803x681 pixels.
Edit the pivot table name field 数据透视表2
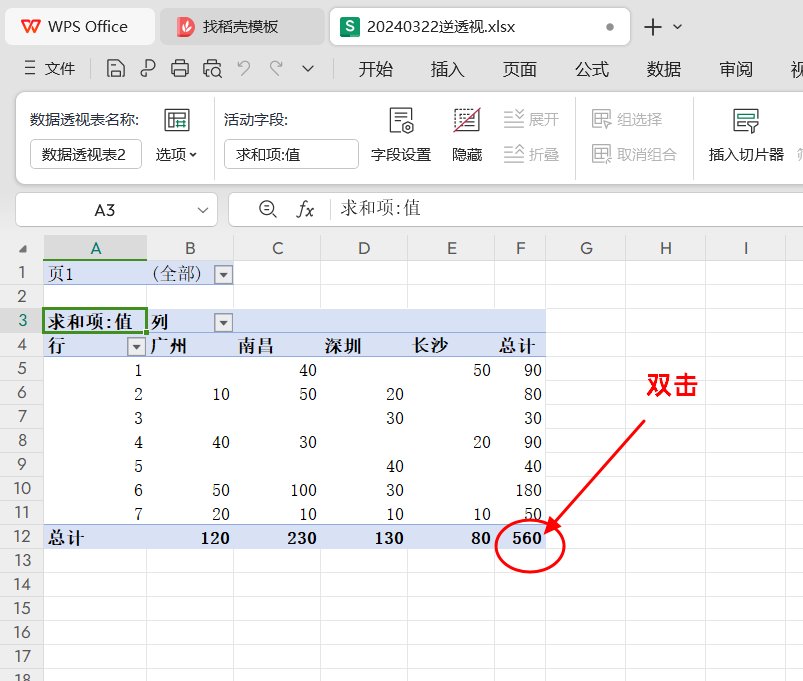coord(86,154)
